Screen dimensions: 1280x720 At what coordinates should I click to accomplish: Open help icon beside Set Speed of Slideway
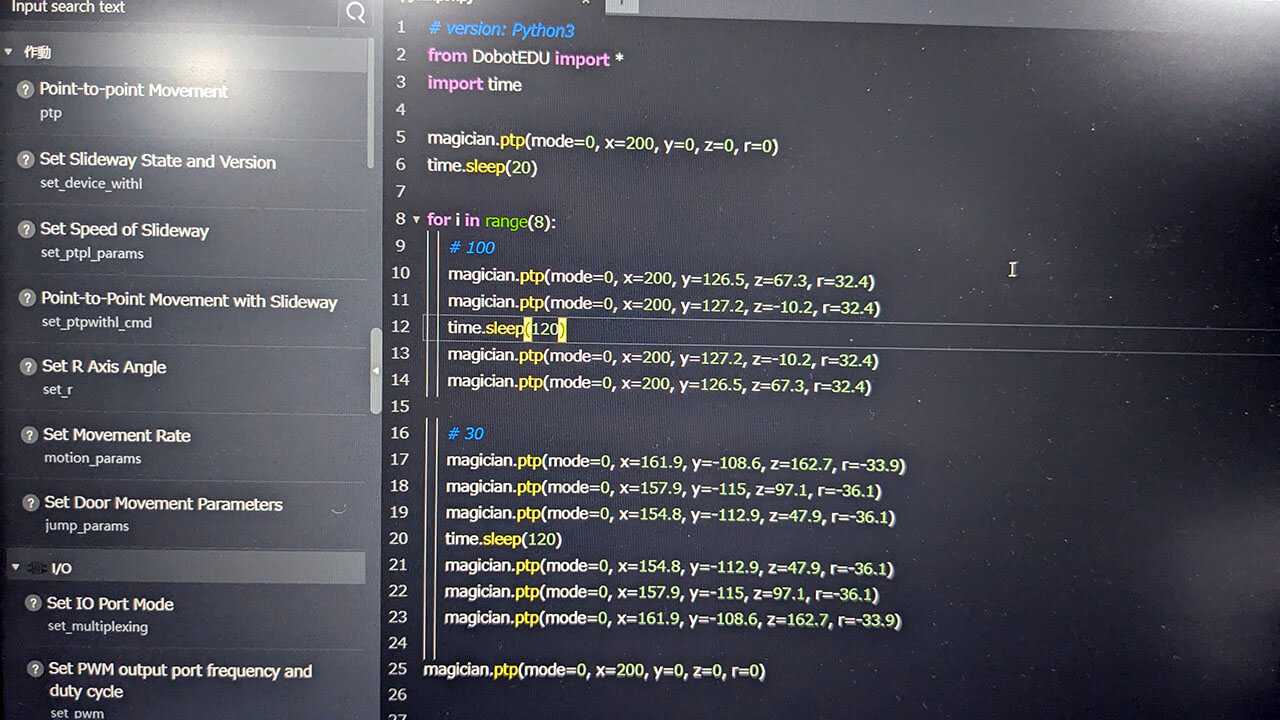(x=27, y=229)
